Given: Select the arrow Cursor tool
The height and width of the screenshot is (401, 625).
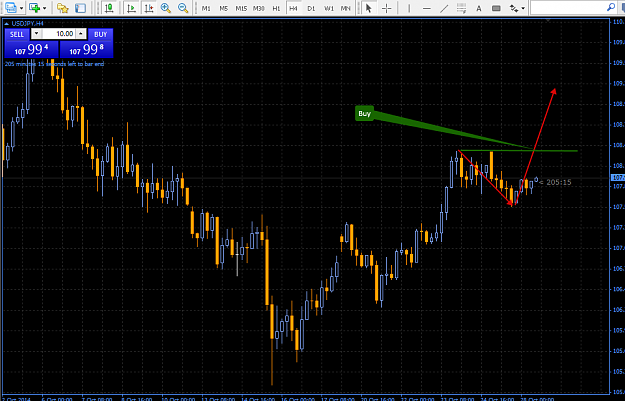Looking at the screenshot, I should pos(369,8).
